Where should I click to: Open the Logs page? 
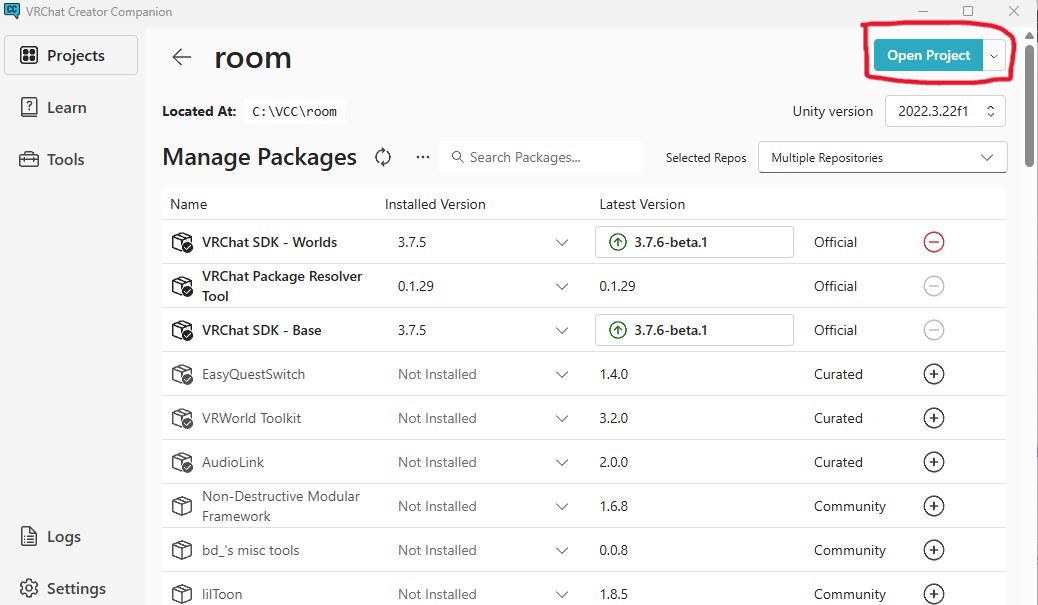(51, 537)
